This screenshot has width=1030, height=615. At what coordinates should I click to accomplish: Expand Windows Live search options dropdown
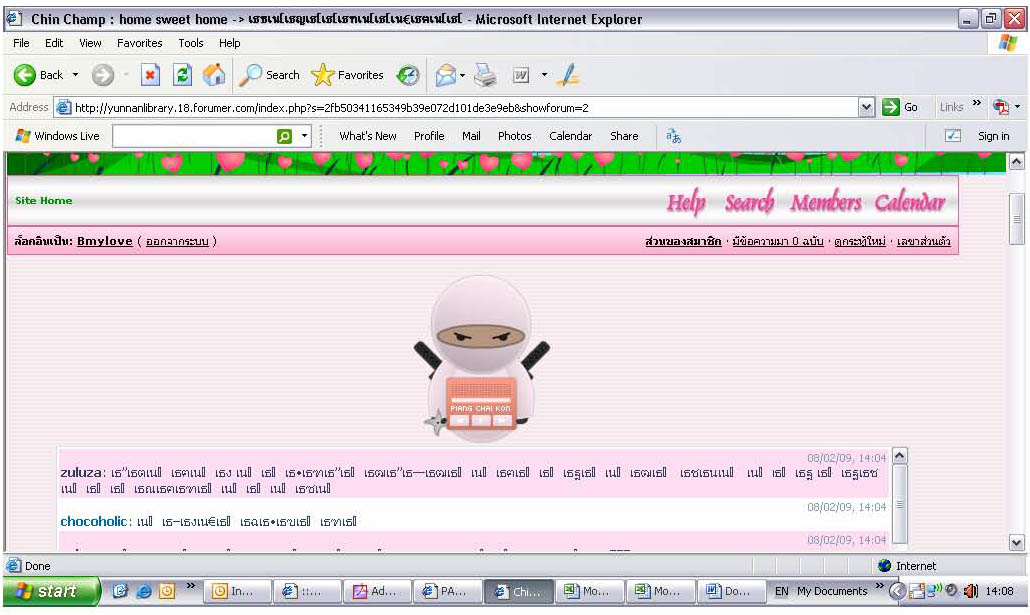pyautogui.click(x=304, y=136)
